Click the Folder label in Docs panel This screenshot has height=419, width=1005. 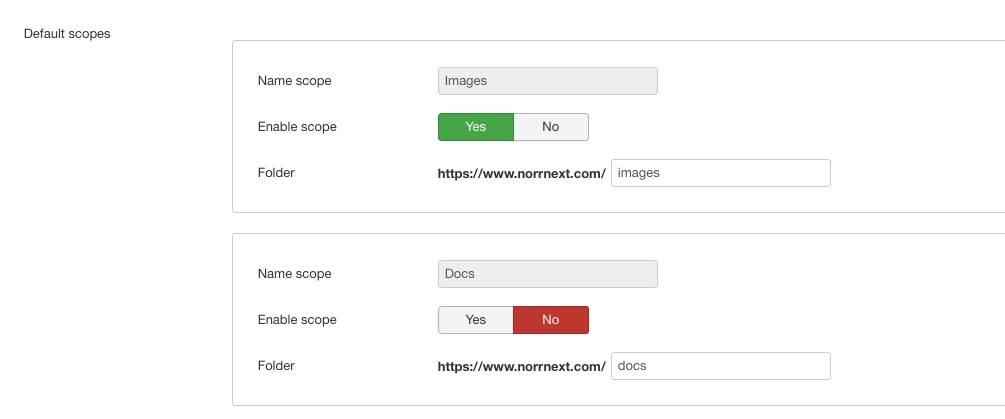276,366
